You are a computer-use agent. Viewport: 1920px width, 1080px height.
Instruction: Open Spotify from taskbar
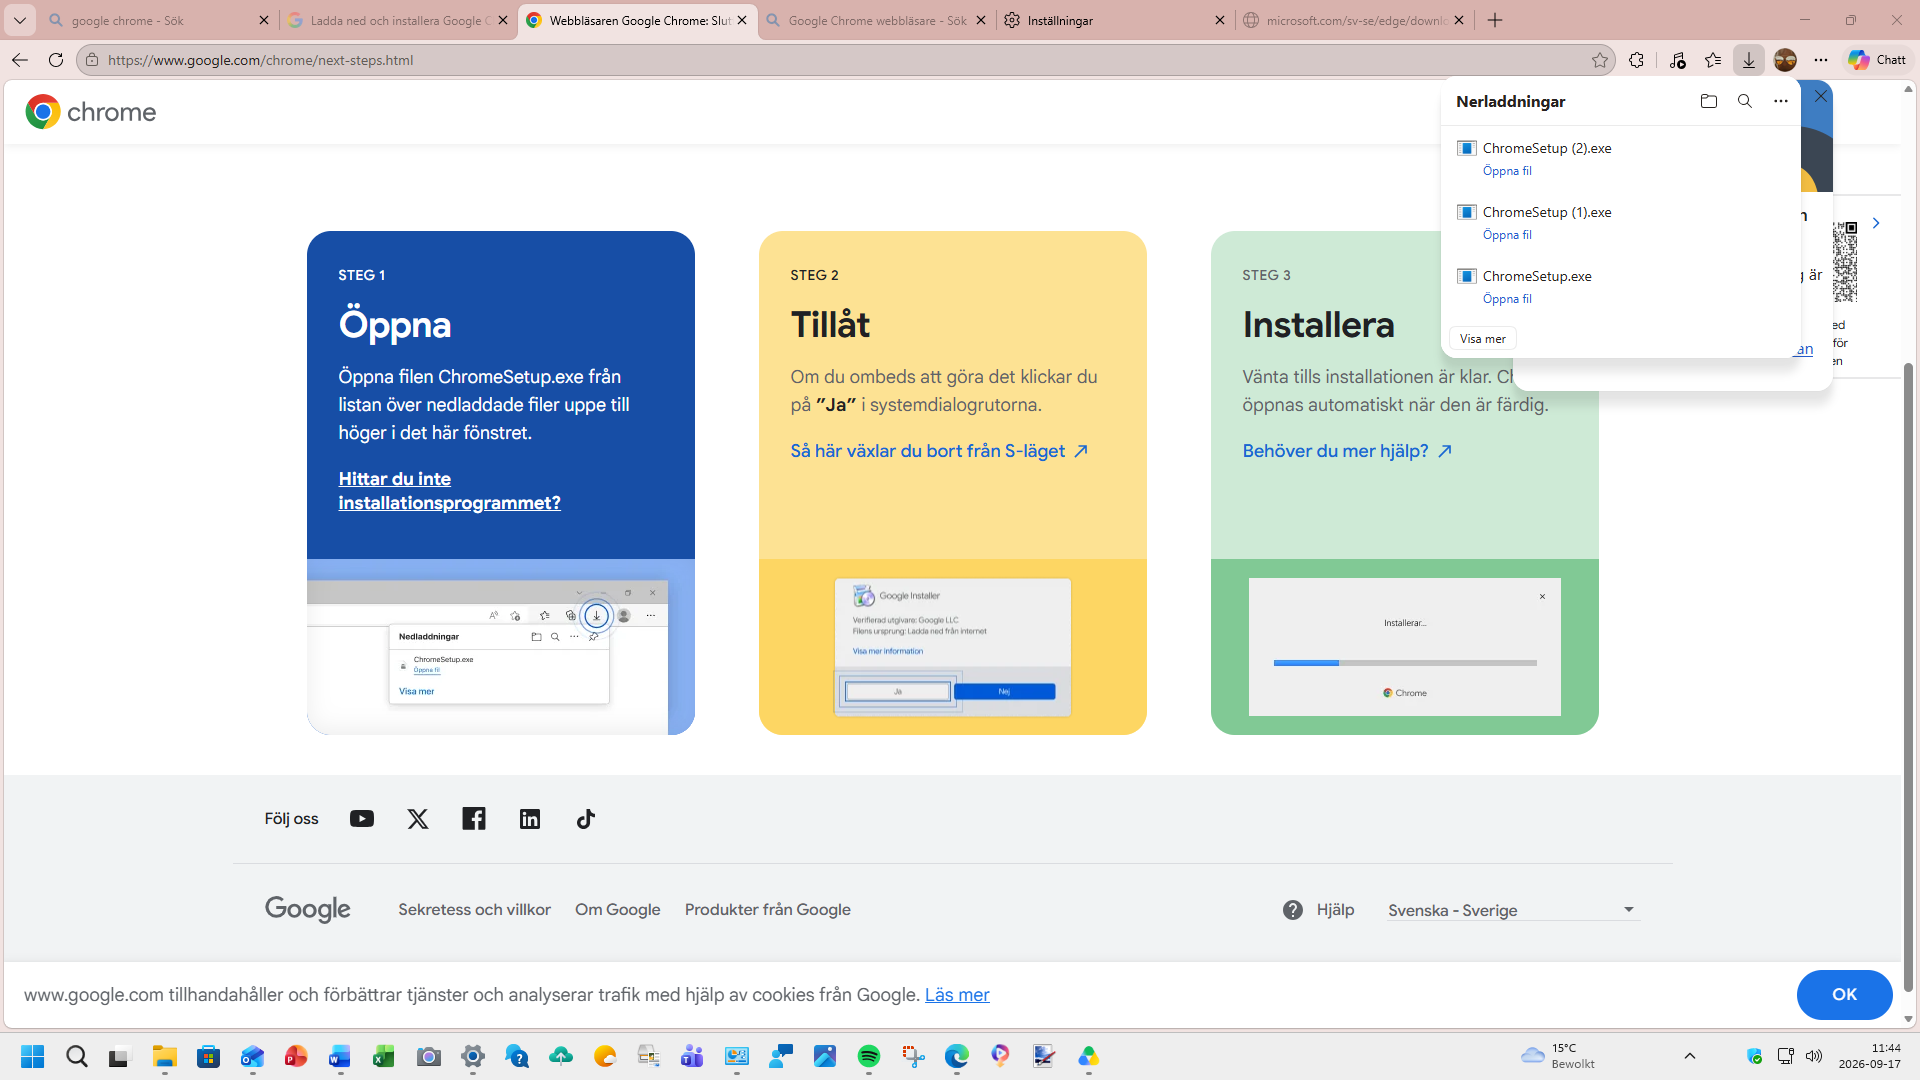tap(868, 1056)
